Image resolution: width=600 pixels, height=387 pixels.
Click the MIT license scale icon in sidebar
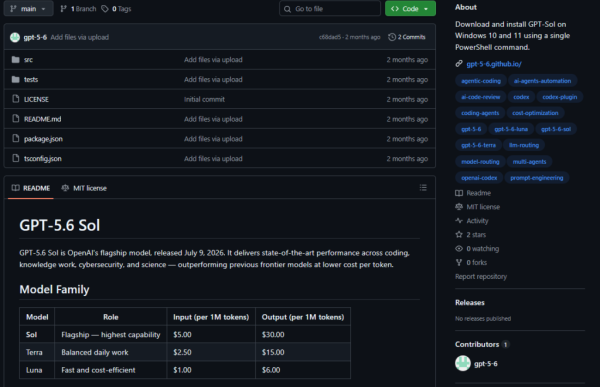point(459,207)
